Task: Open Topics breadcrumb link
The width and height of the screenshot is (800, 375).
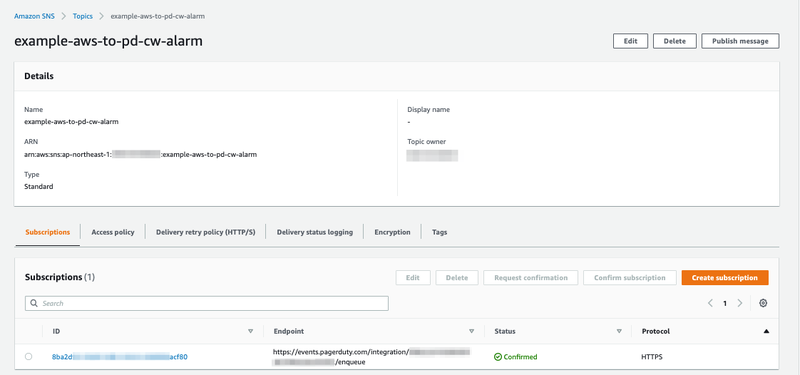Action: point(83,16)
